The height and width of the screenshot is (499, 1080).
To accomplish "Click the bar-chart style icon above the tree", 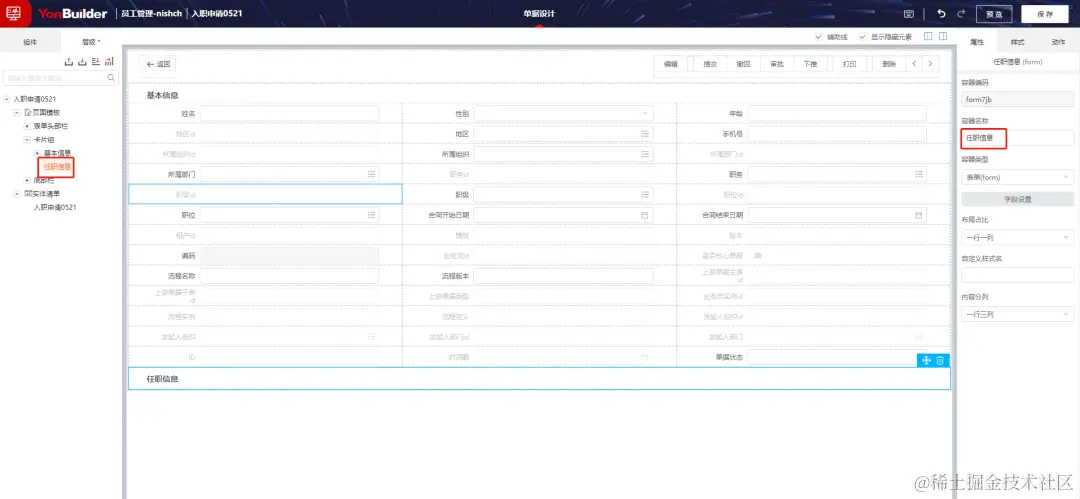I will click(110, 62).
